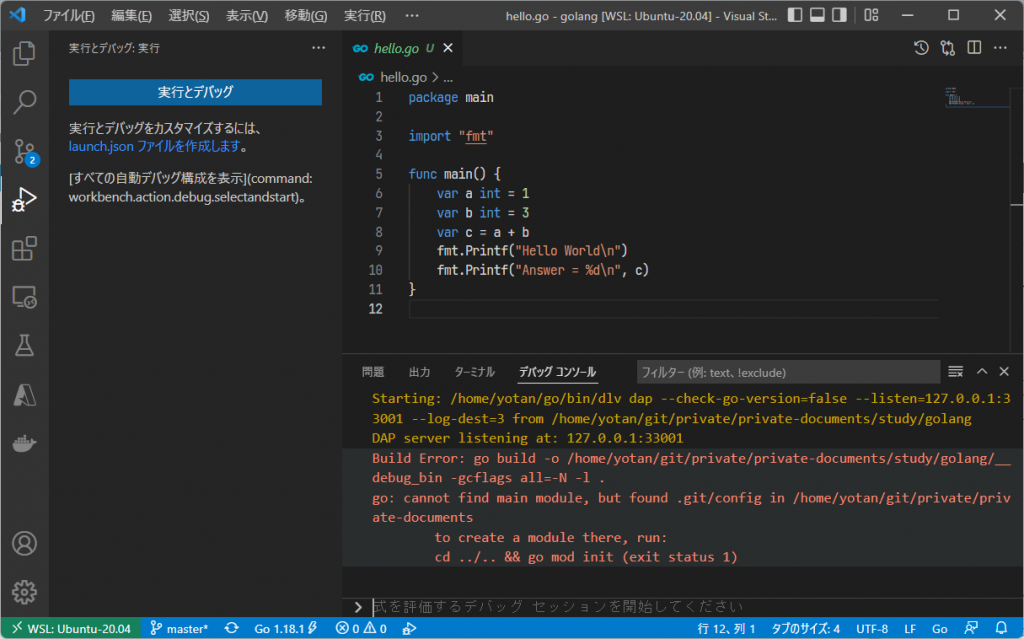Viewport: 1024px width, 639px height.
Task: Open the 表示(V) menu
Action: 247,16
